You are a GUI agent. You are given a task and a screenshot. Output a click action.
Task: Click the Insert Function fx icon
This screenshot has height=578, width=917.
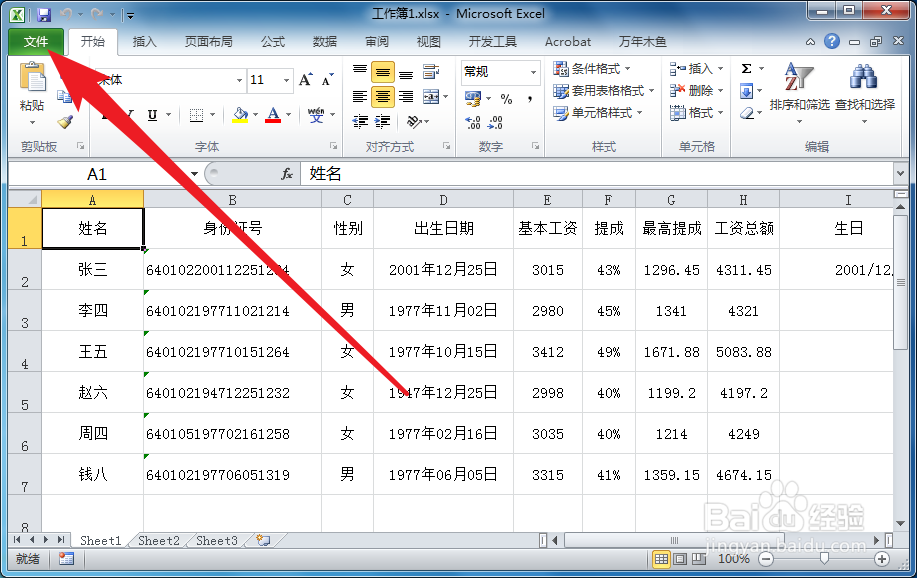(287, 174)
